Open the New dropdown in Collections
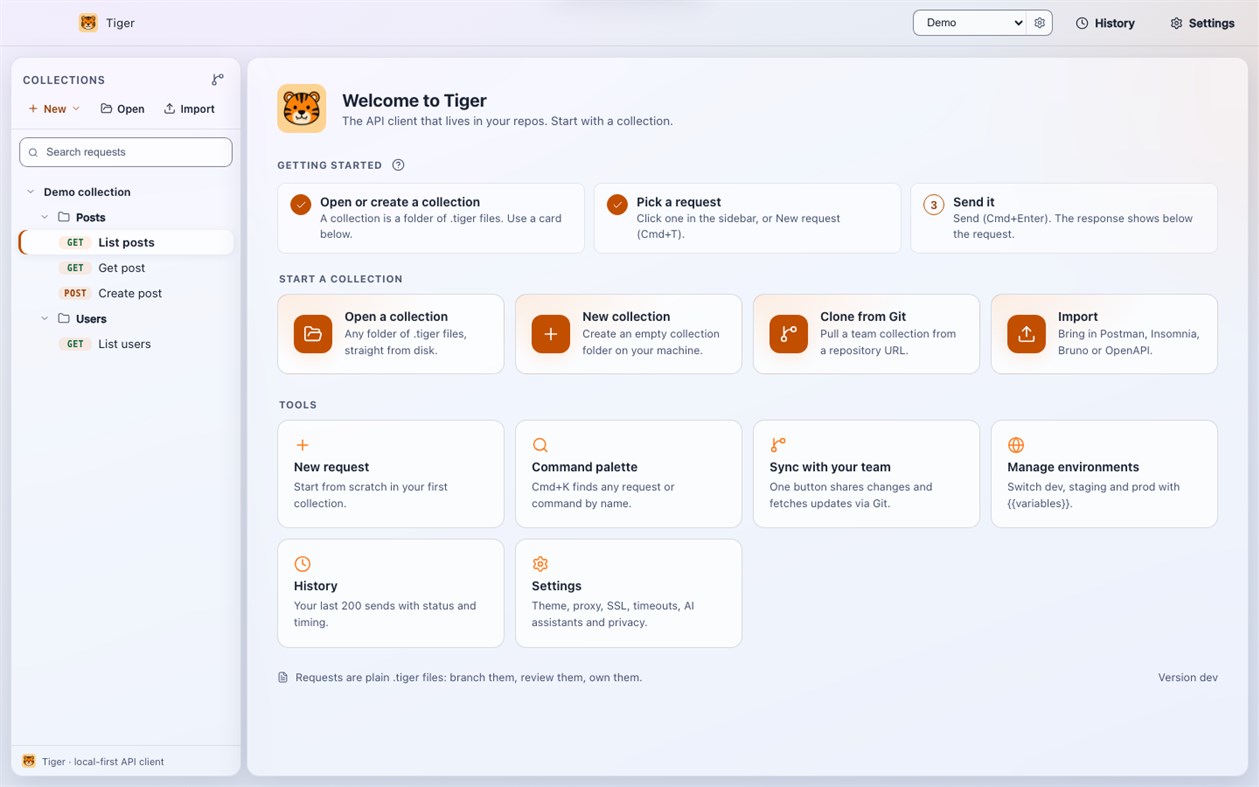This screenshot has height=787, width=1259. point(54,109)
